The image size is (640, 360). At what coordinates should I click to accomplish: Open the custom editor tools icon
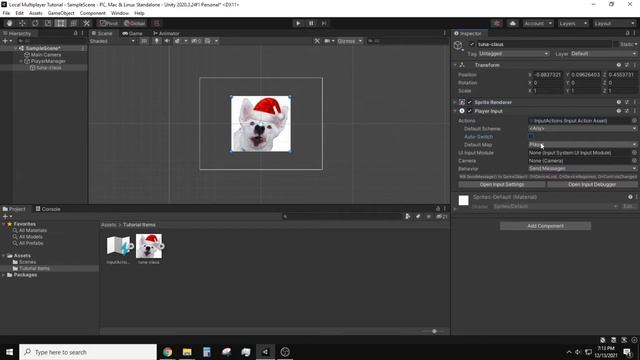pyautogui.click(x=87, y=23)
